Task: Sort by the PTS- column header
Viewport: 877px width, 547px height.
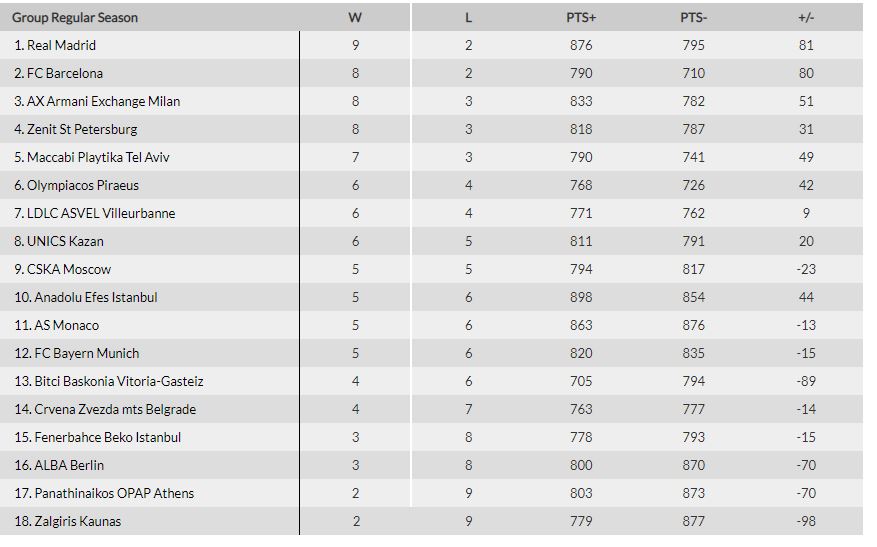Action: 694,17
